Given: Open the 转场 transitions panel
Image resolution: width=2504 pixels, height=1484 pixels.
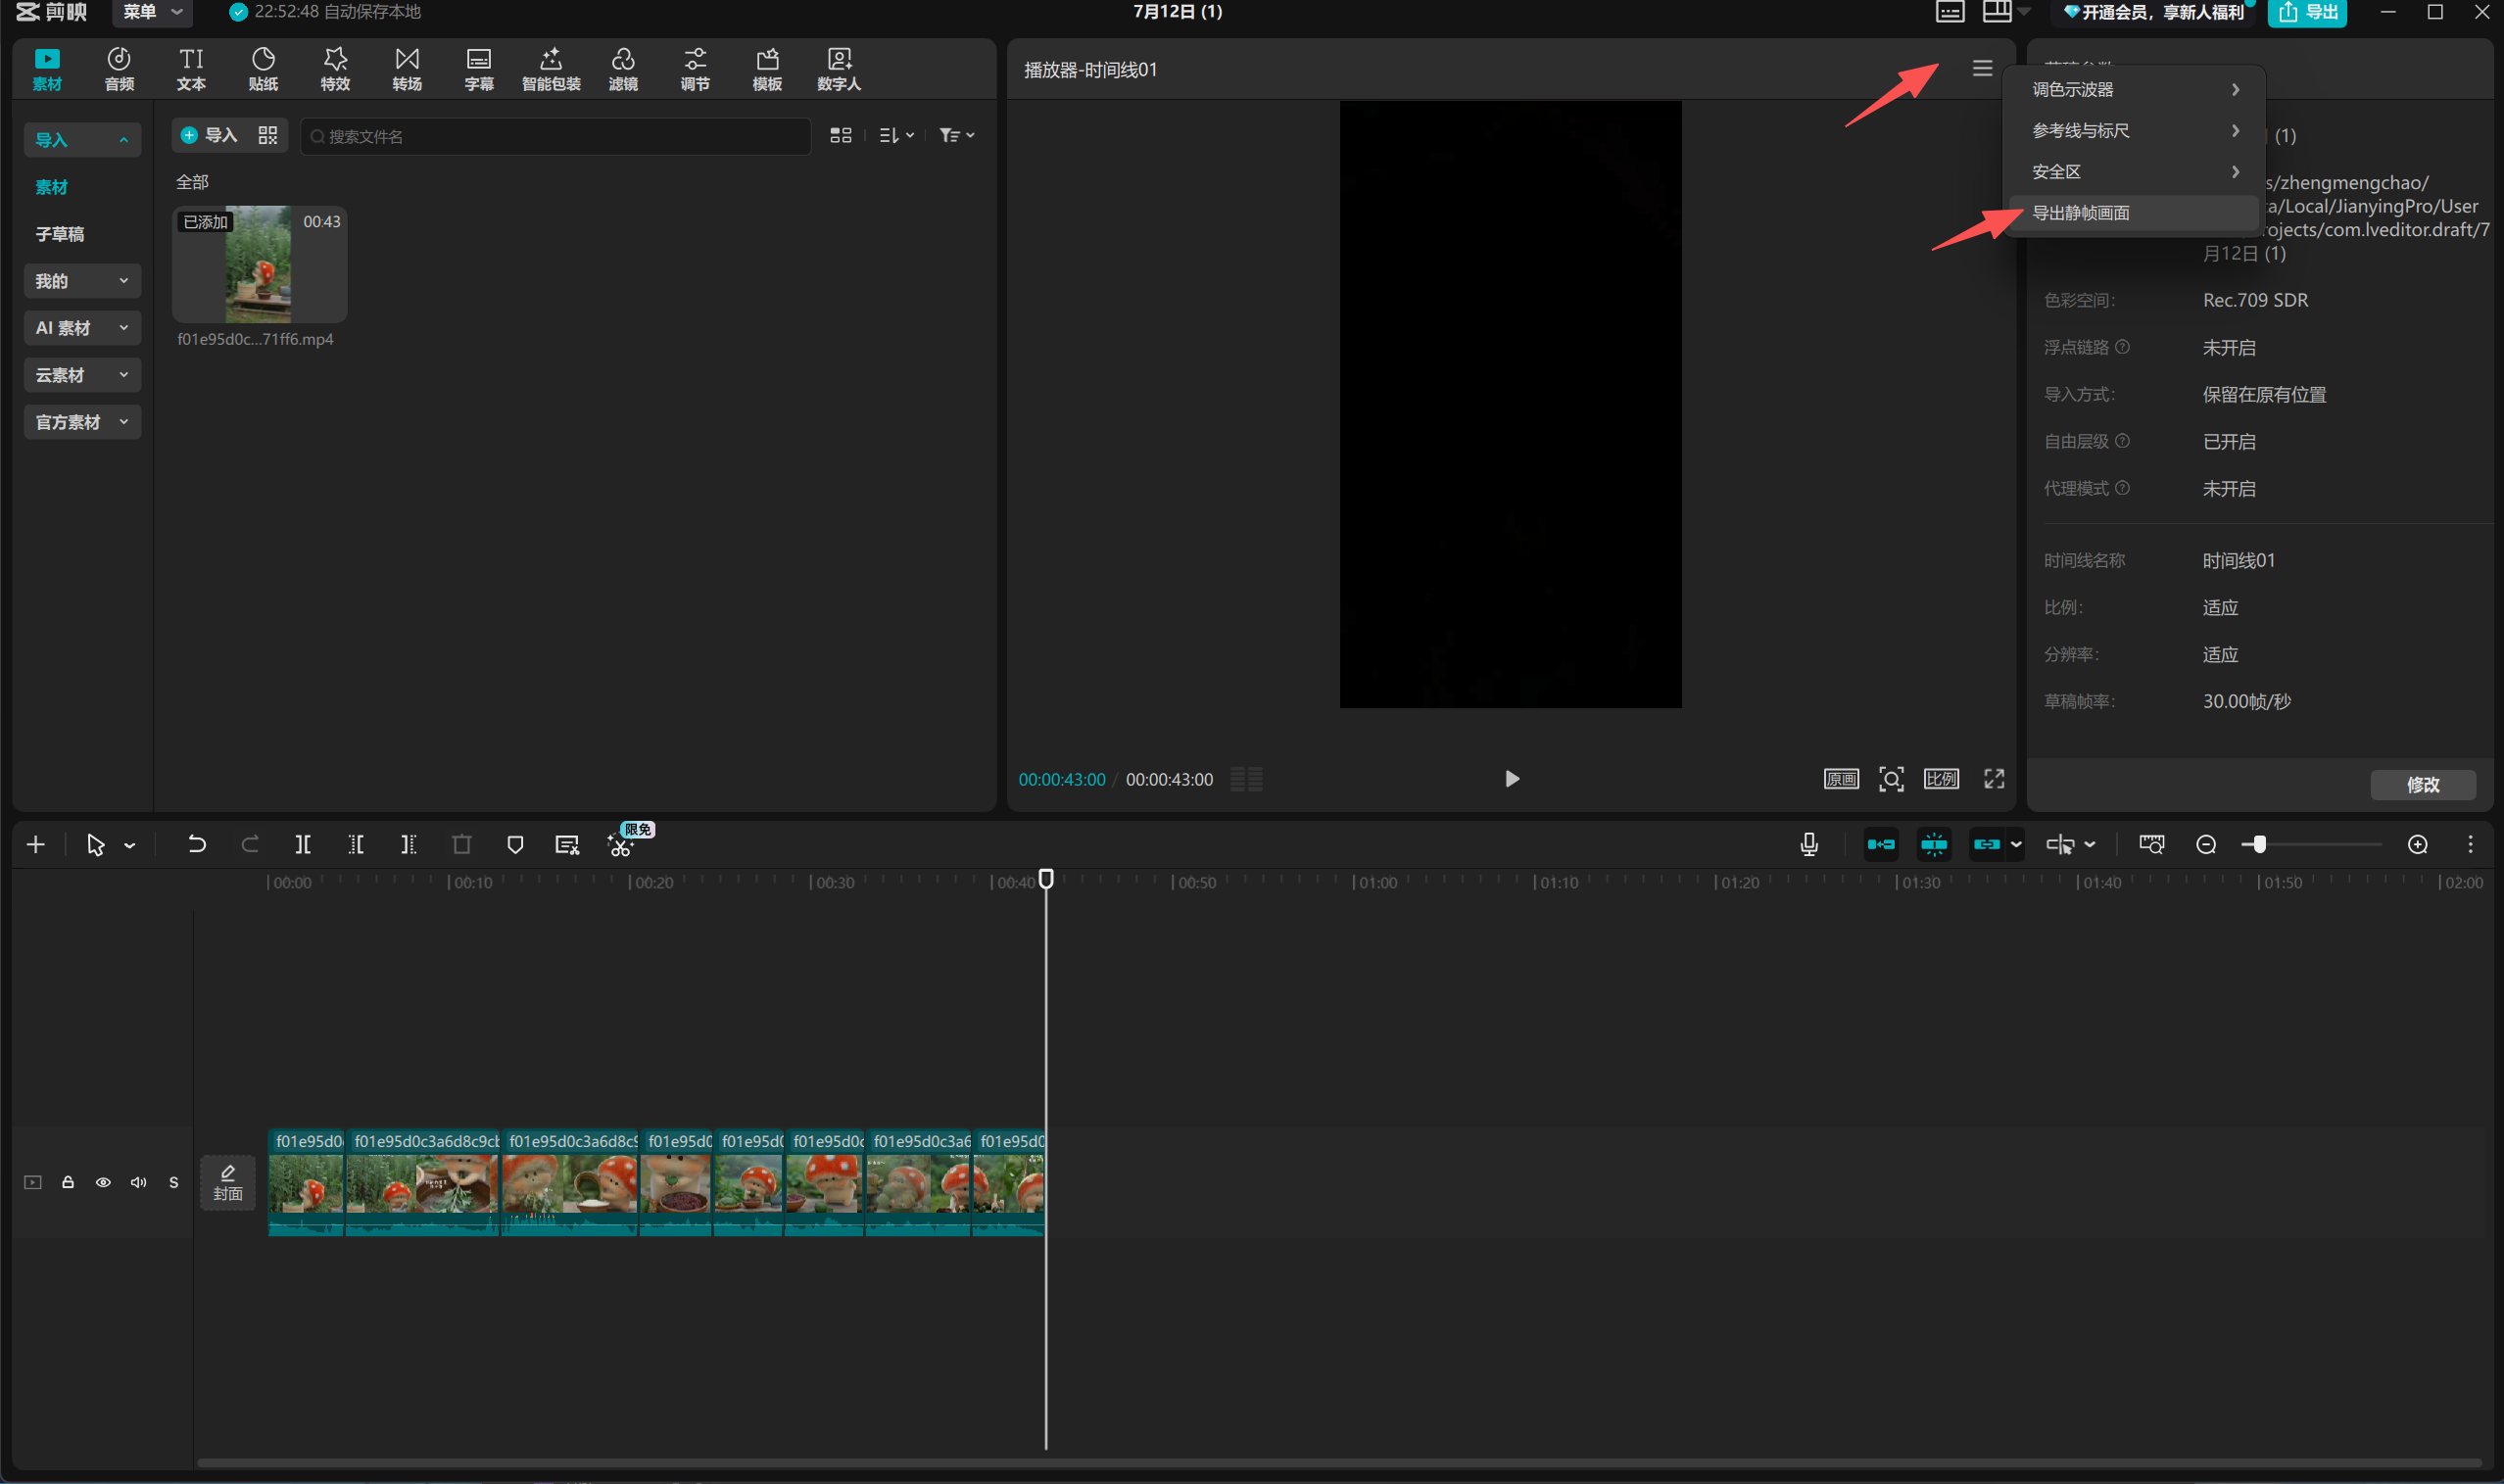Looking at the screenshot, I should pos(407,69).
